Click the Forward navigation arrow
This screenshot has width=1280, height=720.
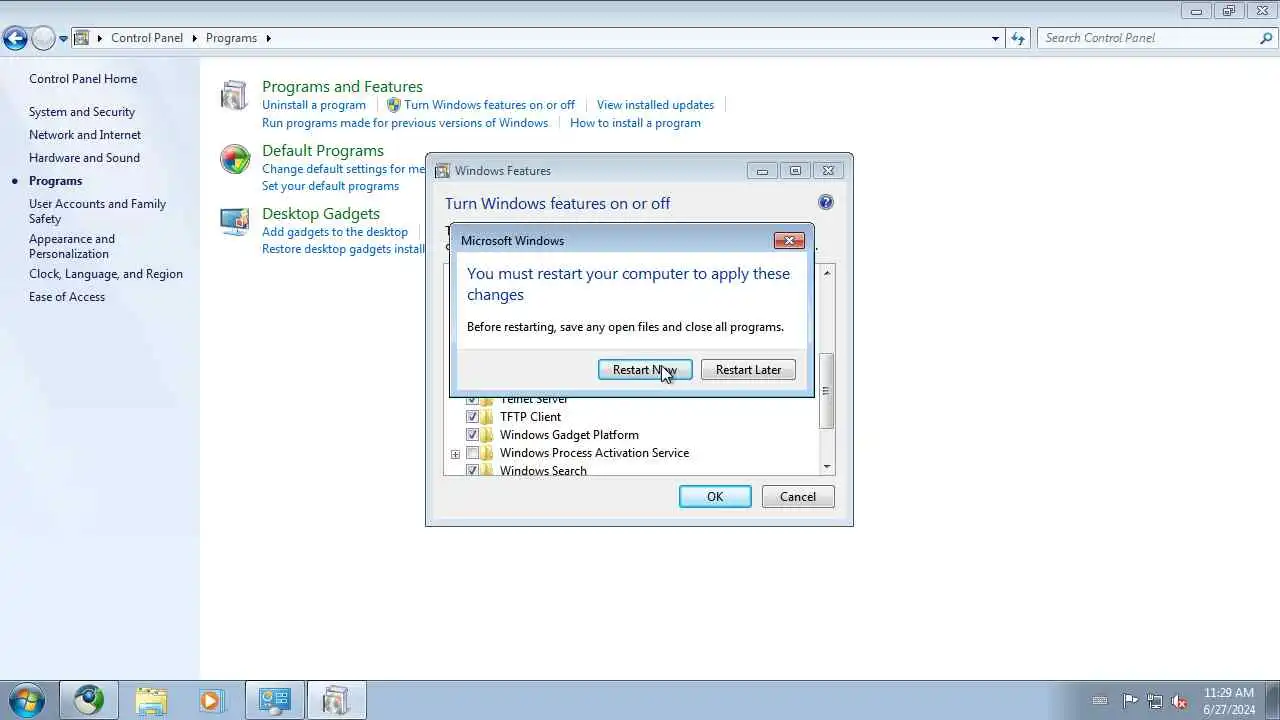pyautogui.click(x=43, y=39)
